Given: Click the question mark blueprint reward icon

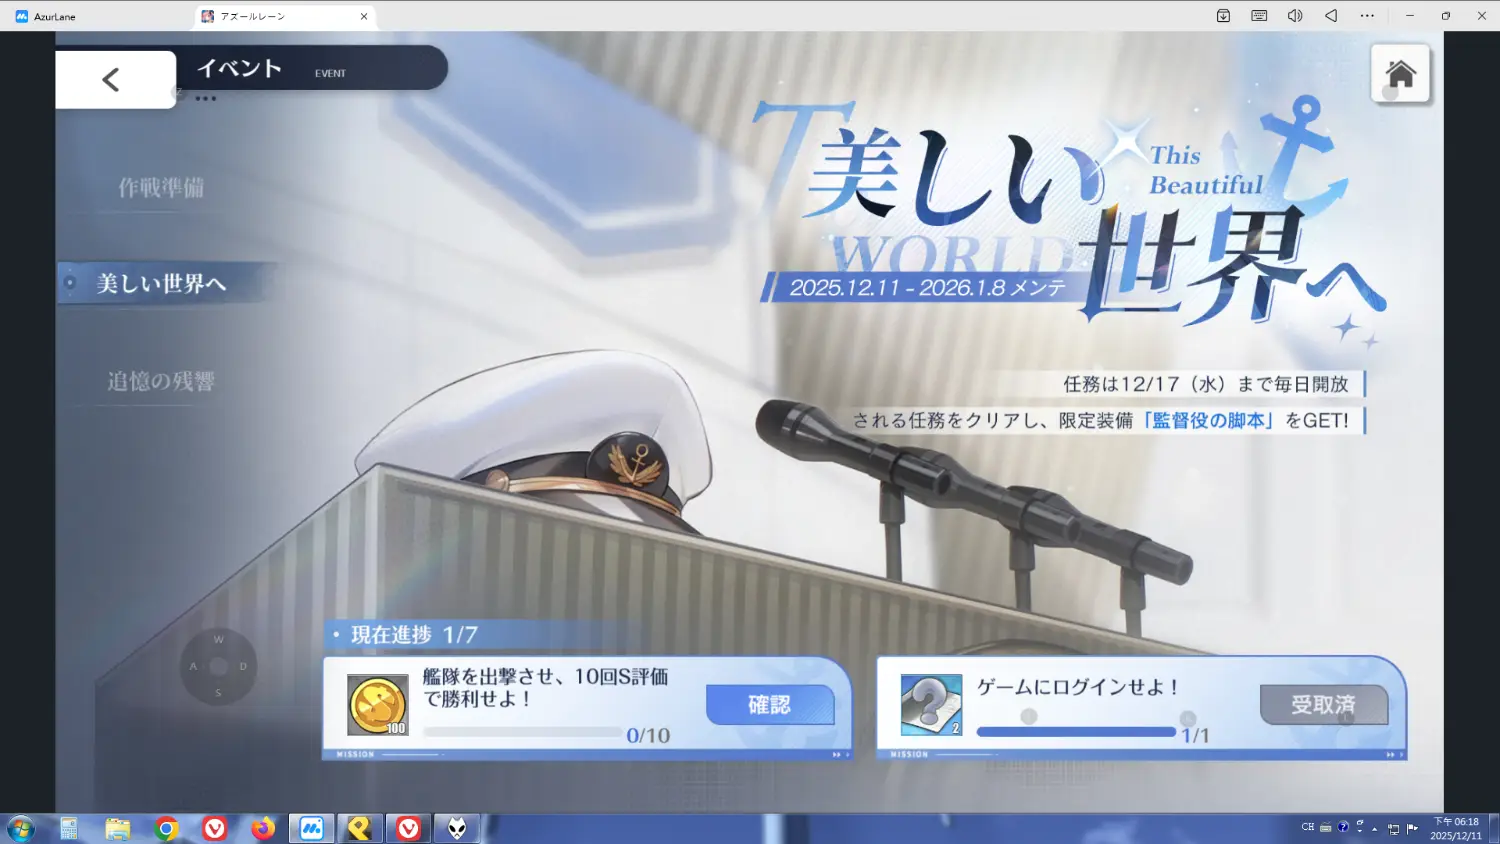Looking at the screenshot, I should pos(931,704).
